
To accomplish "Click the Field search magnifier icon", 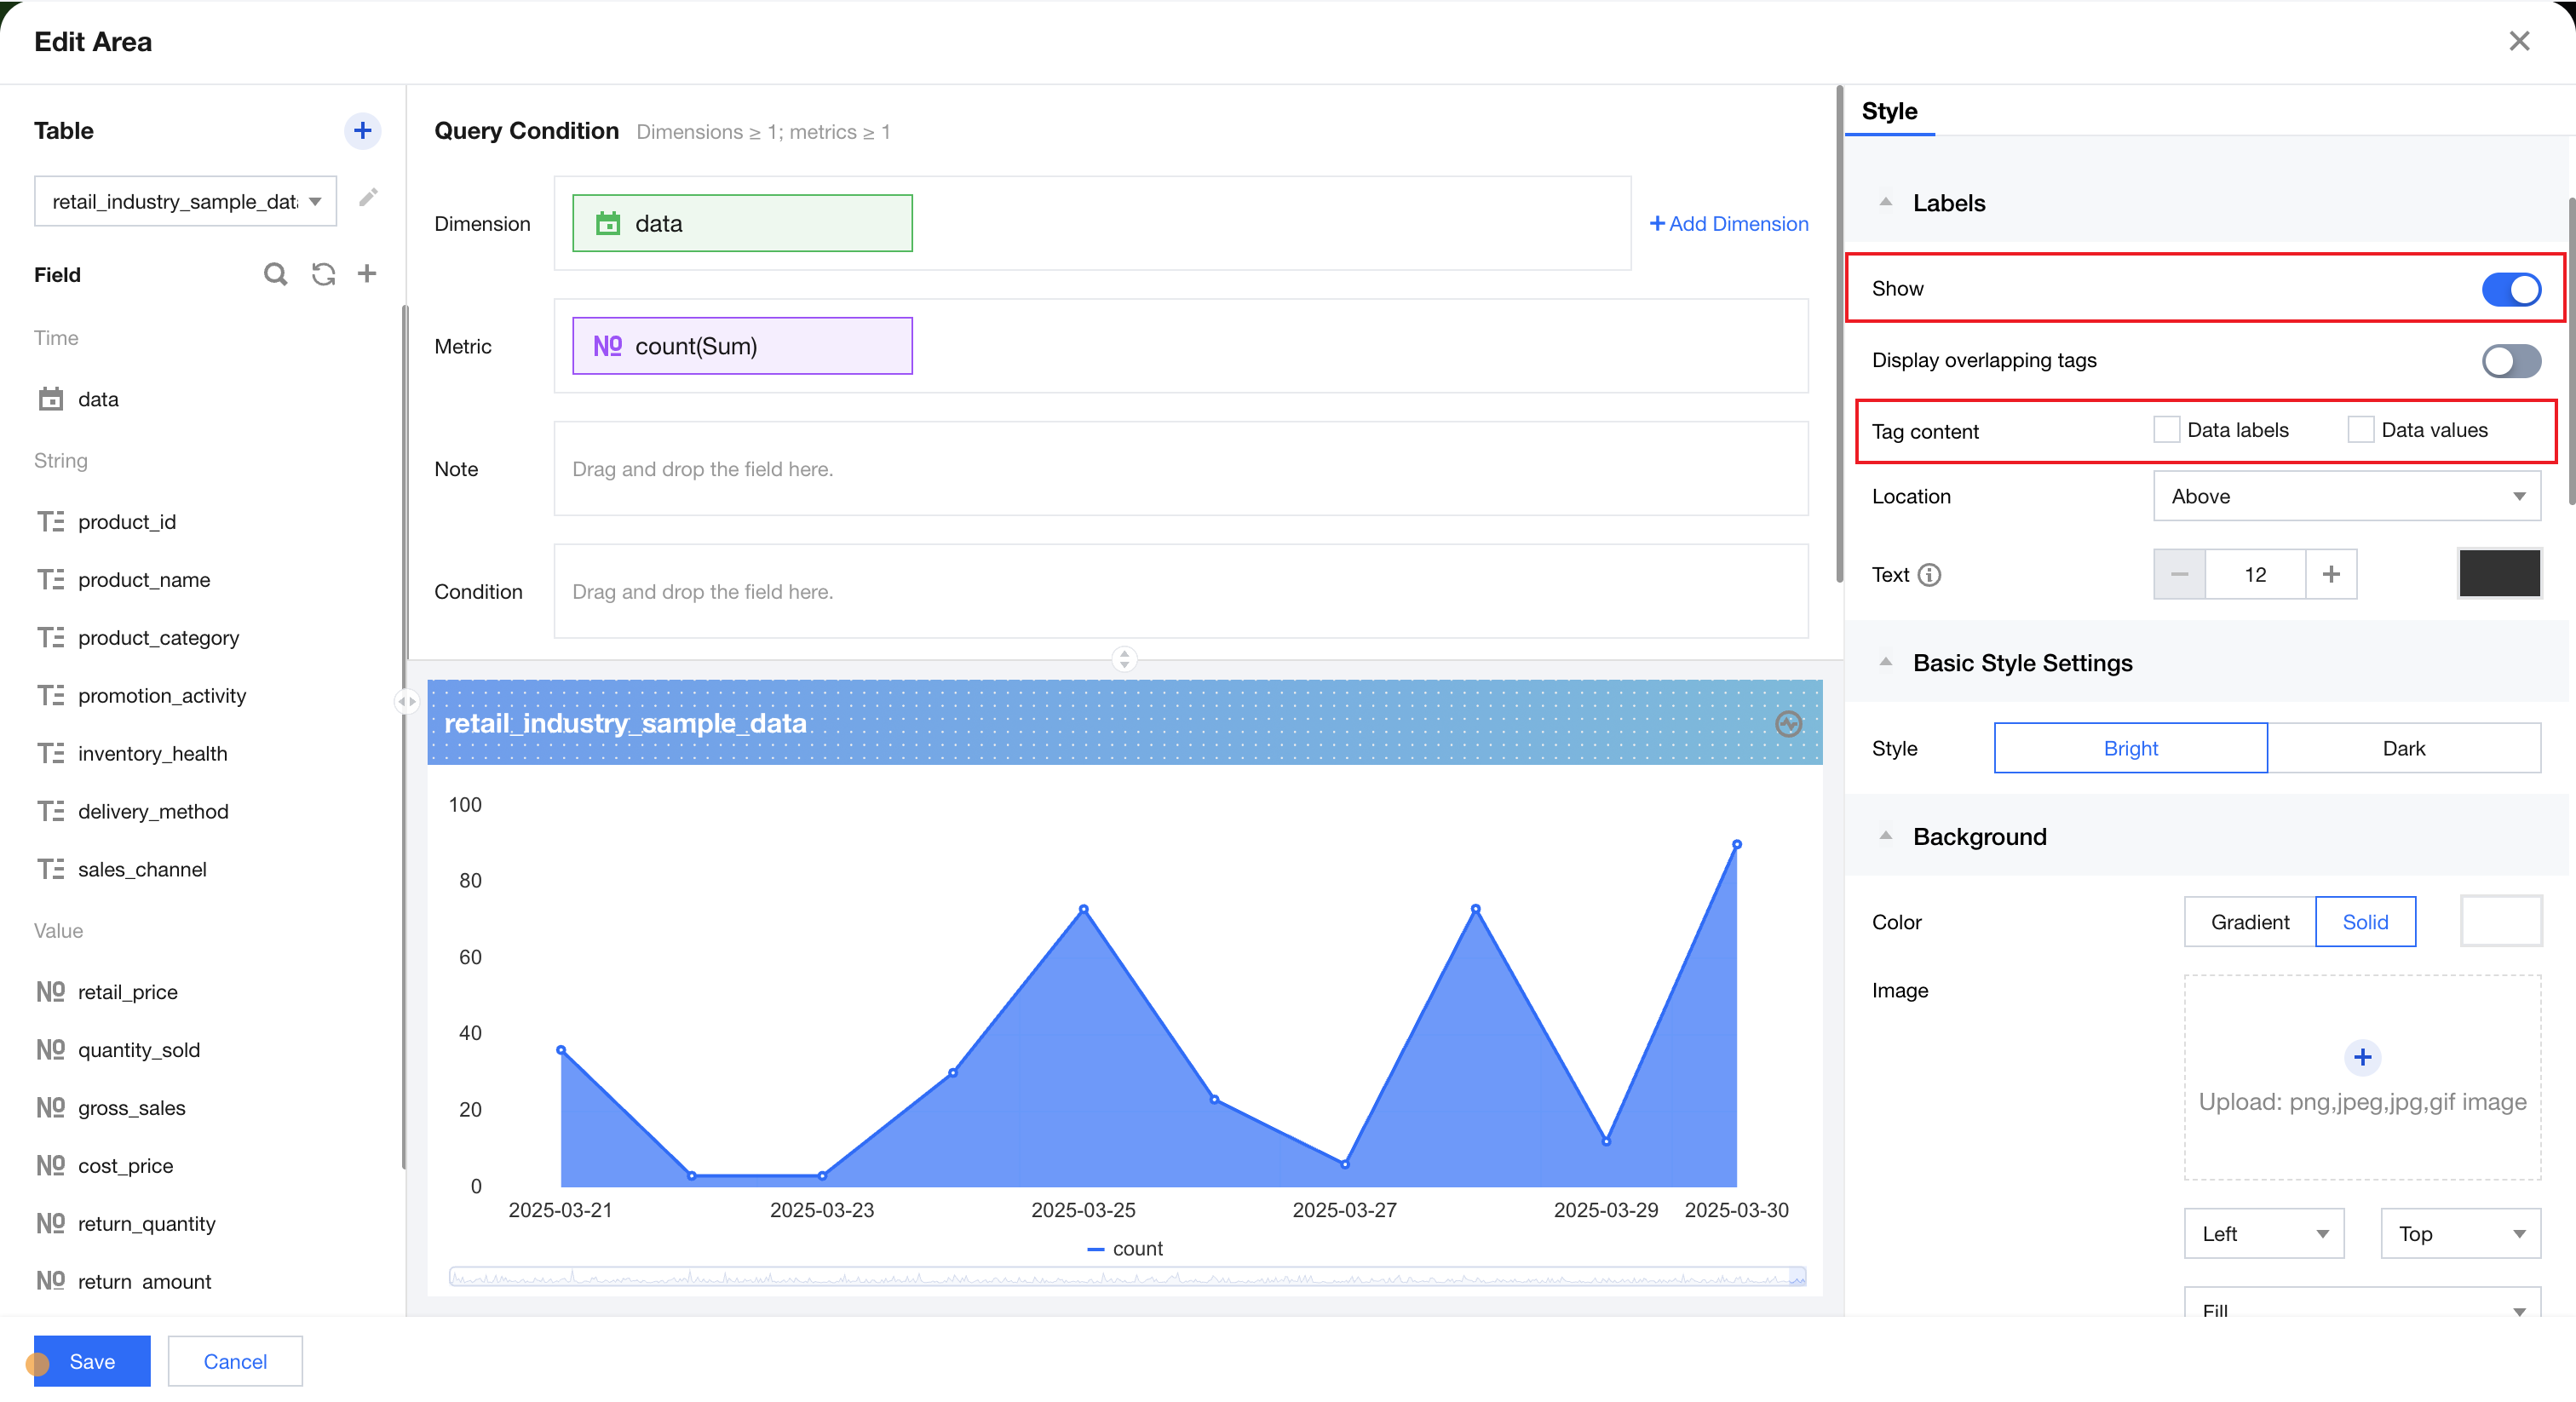I will 275,274.
